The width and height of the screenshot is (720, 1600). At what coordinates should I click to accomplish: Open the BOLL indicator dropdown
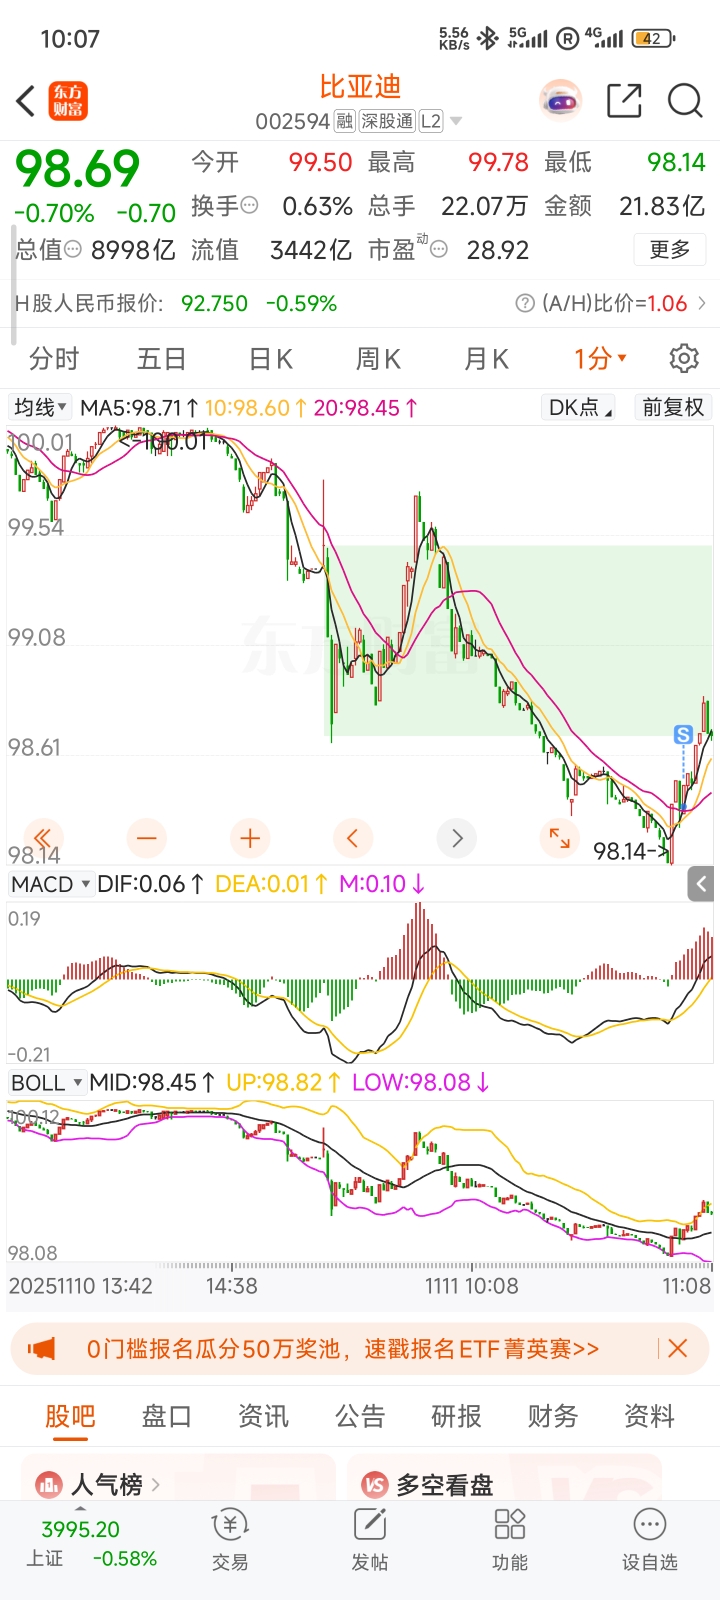46,1083
